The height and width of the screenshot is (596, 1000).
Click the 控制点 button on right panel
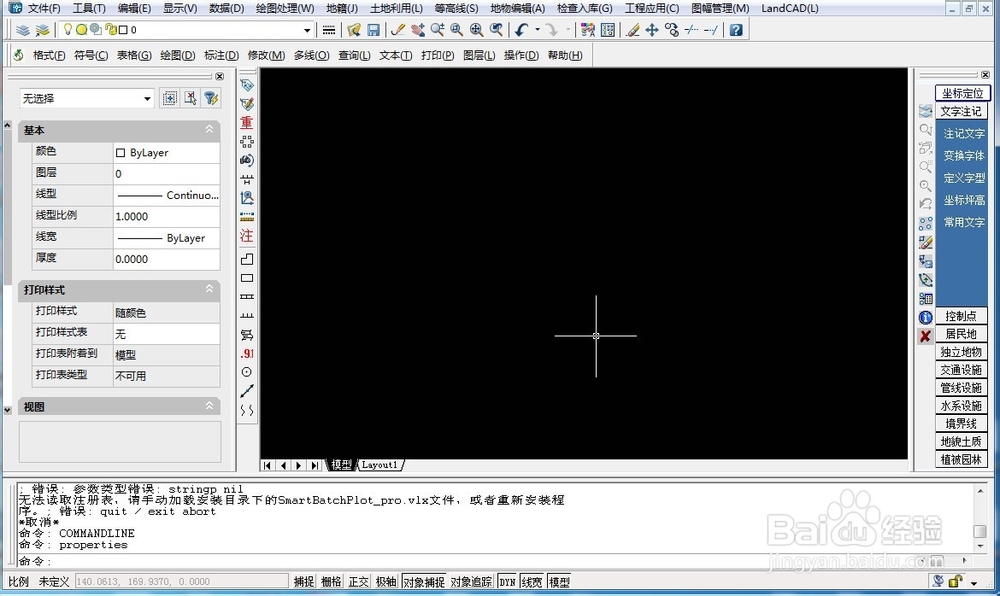[x=961, y=316]
